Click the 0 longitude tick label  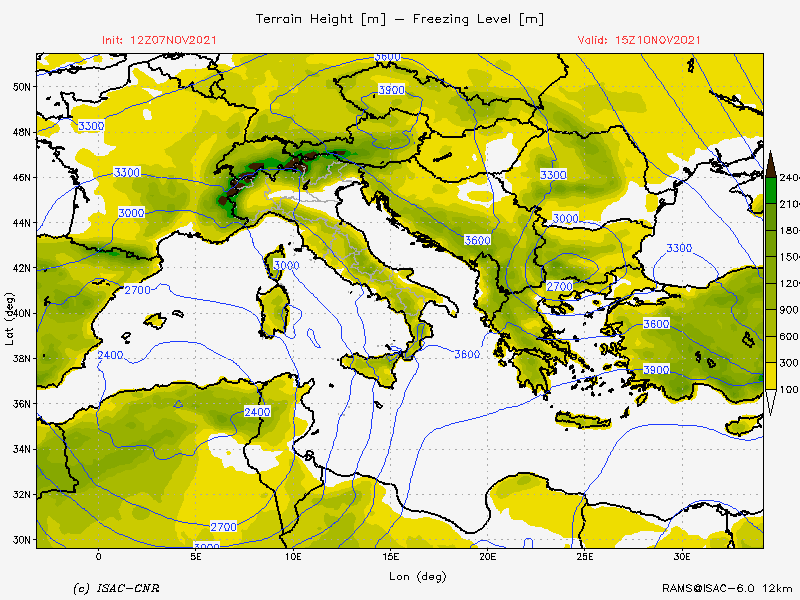coord(98,557)
